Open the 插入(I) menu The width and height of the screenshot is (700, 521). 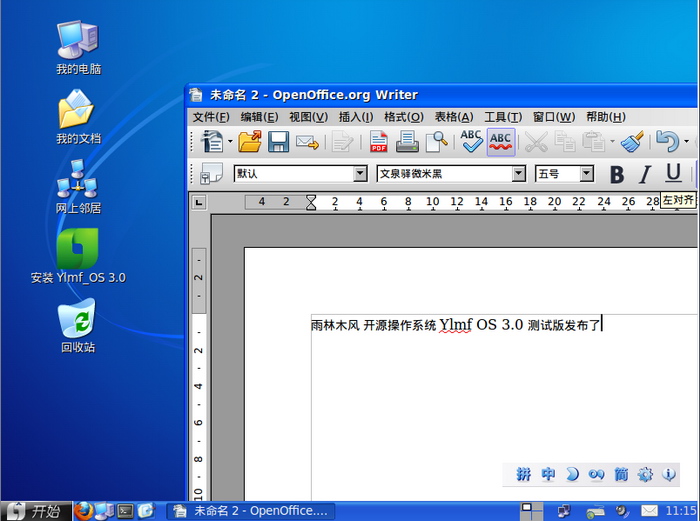(x=356, y=117)
